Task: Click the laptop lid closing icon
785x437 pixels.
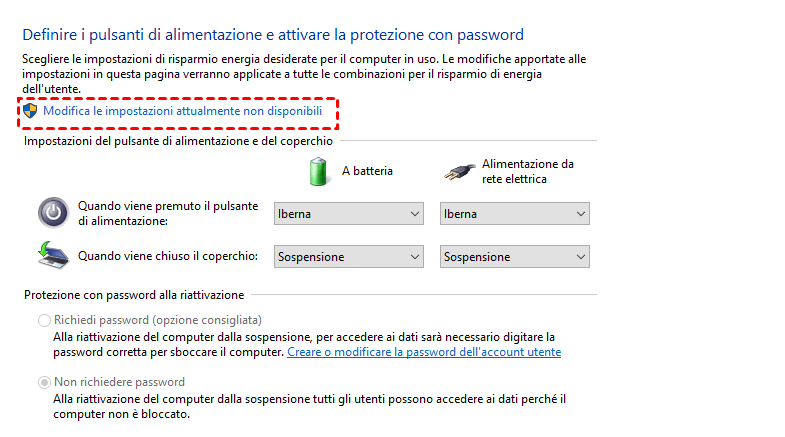Action: click(x=53, y=255)
